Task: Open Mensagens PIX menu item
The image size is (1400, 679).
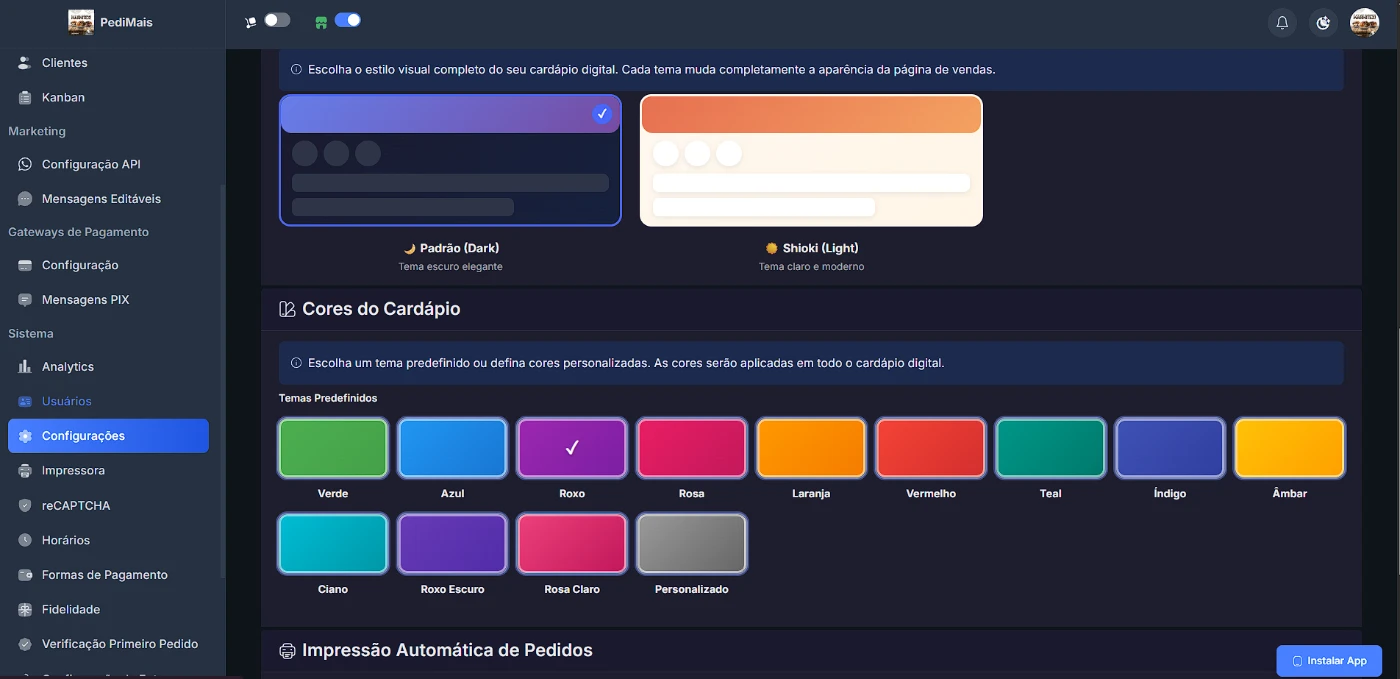Action: pyautogui.click(x=85, y=300)
